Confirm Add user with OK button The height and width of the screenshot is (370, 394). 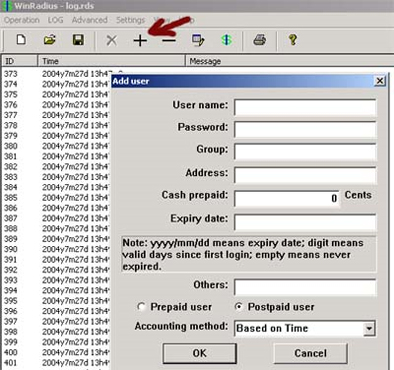coord(200,353)
